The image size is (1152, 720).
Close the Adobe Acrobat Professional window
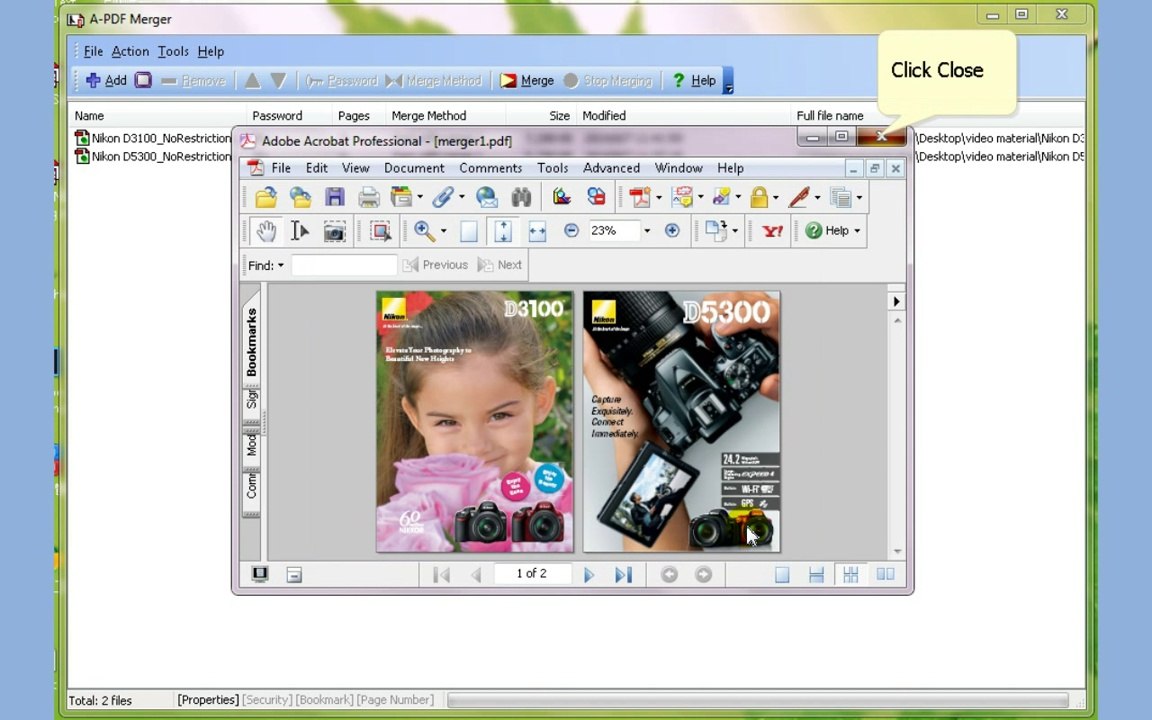(882, 137)
